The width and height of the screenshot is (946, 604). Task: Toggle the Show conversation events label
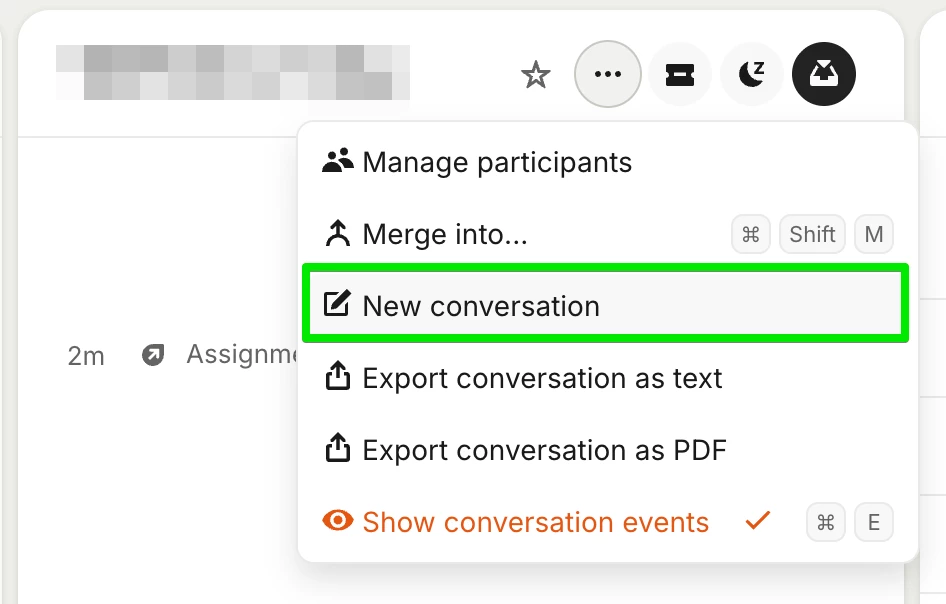535,522
